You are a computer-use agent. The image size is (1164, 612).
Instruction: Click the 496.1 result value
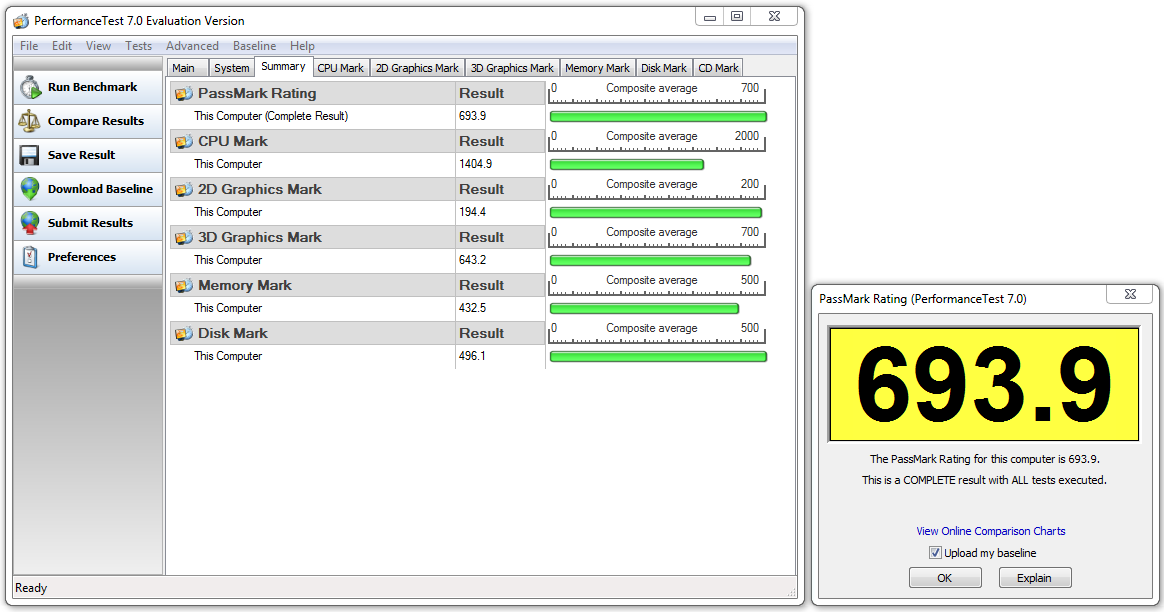pos(472,356)
